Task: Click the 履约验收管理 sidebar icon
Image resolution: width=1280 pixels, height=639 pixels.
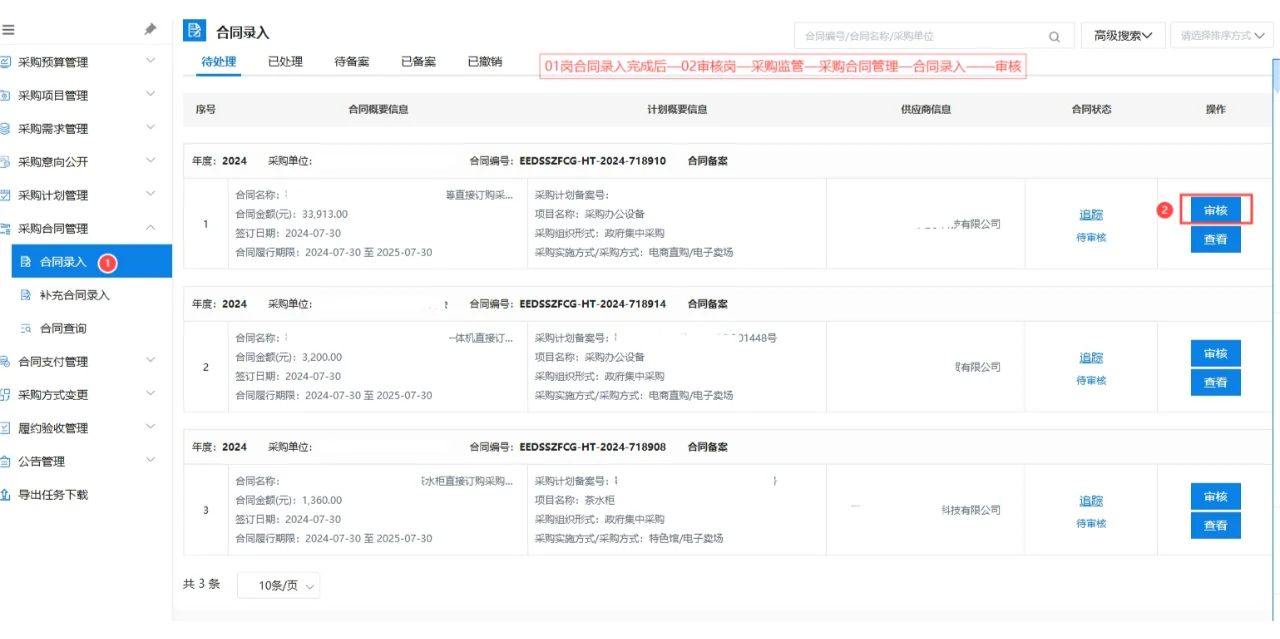Action: [x=6, y=428]
